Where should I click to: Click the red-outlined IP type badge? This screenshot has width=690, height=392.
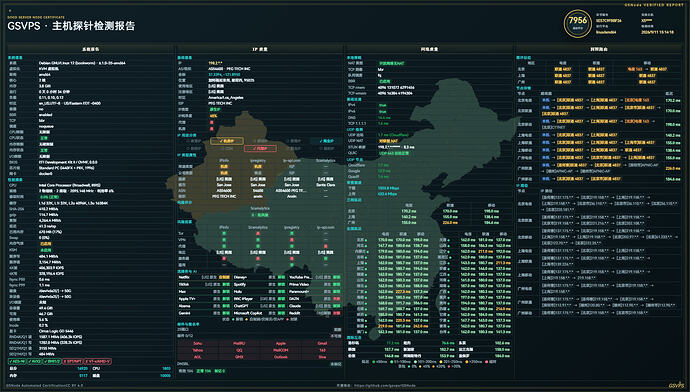[x=260, y=148]
